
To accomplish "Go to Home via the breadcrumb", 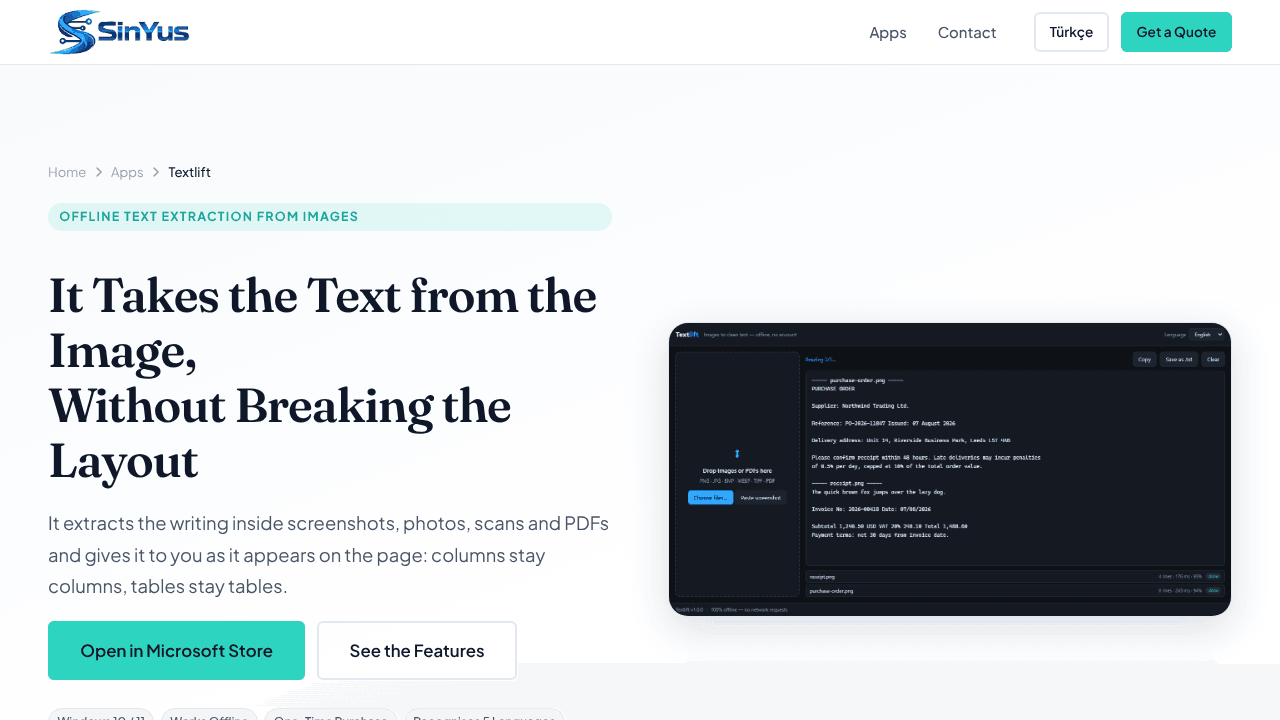I will point(67,172).
